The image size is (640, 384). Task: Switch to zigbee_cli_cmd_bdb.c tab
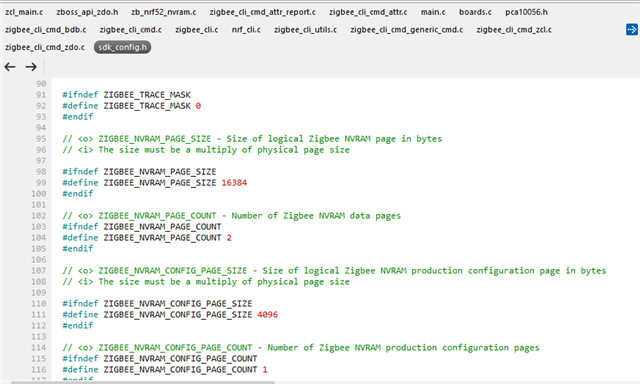pyautogui.click(x=46, y=30)
